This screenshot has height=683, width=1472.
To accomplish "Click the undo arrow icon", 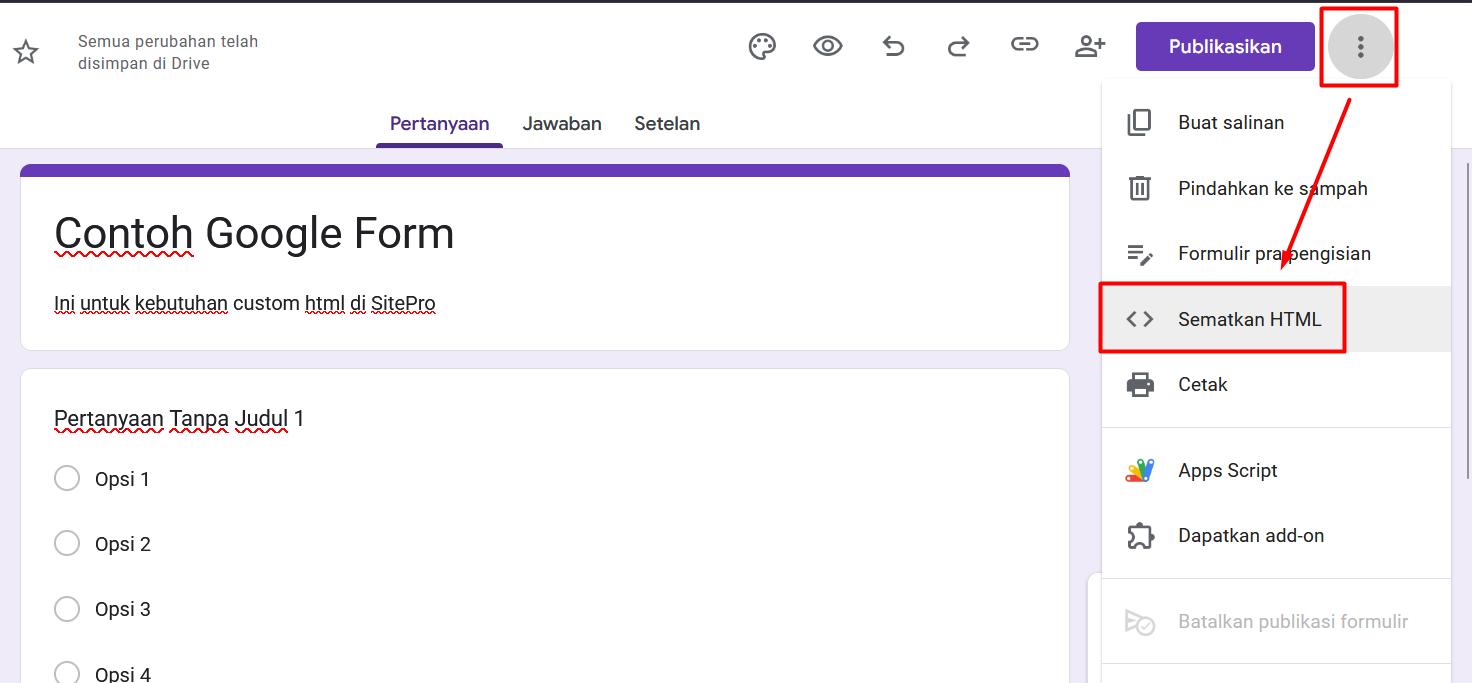I will point(893,47).
